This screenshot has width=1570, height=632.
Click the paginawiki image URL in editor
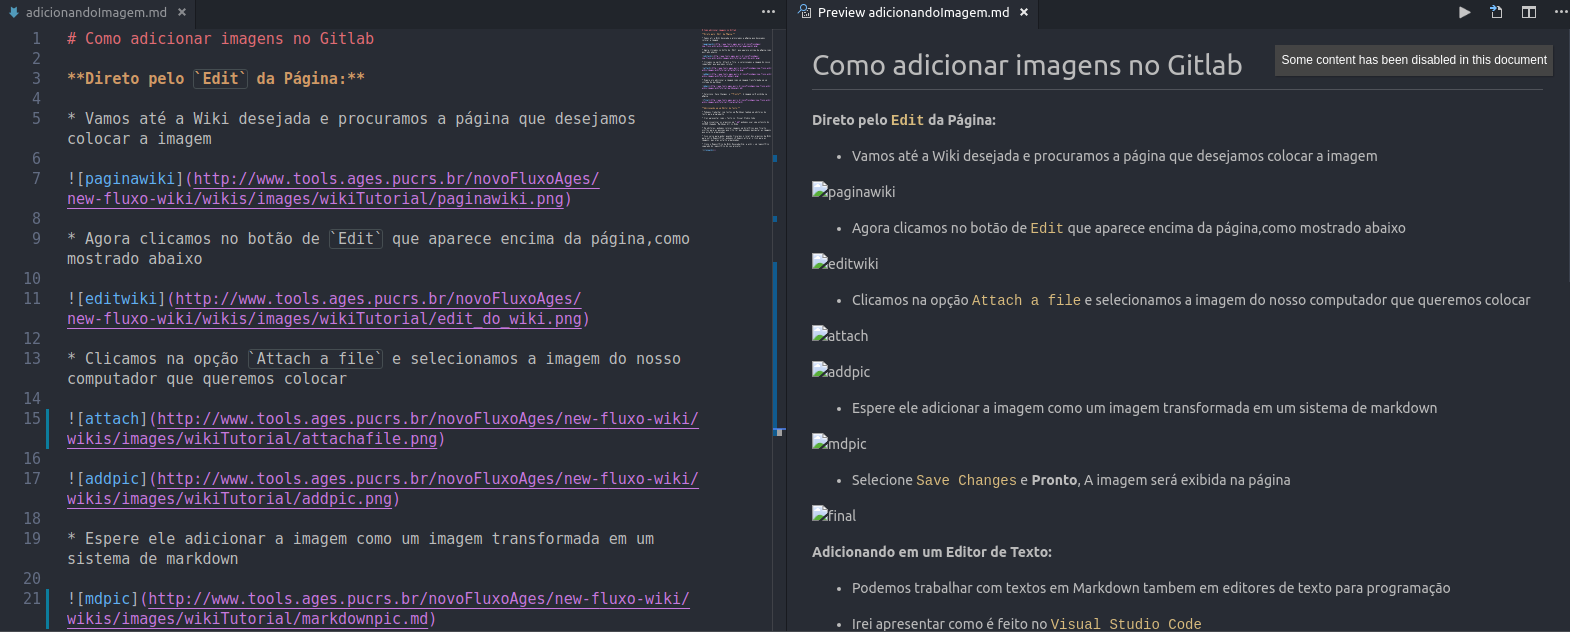click(x=396, y=179)
